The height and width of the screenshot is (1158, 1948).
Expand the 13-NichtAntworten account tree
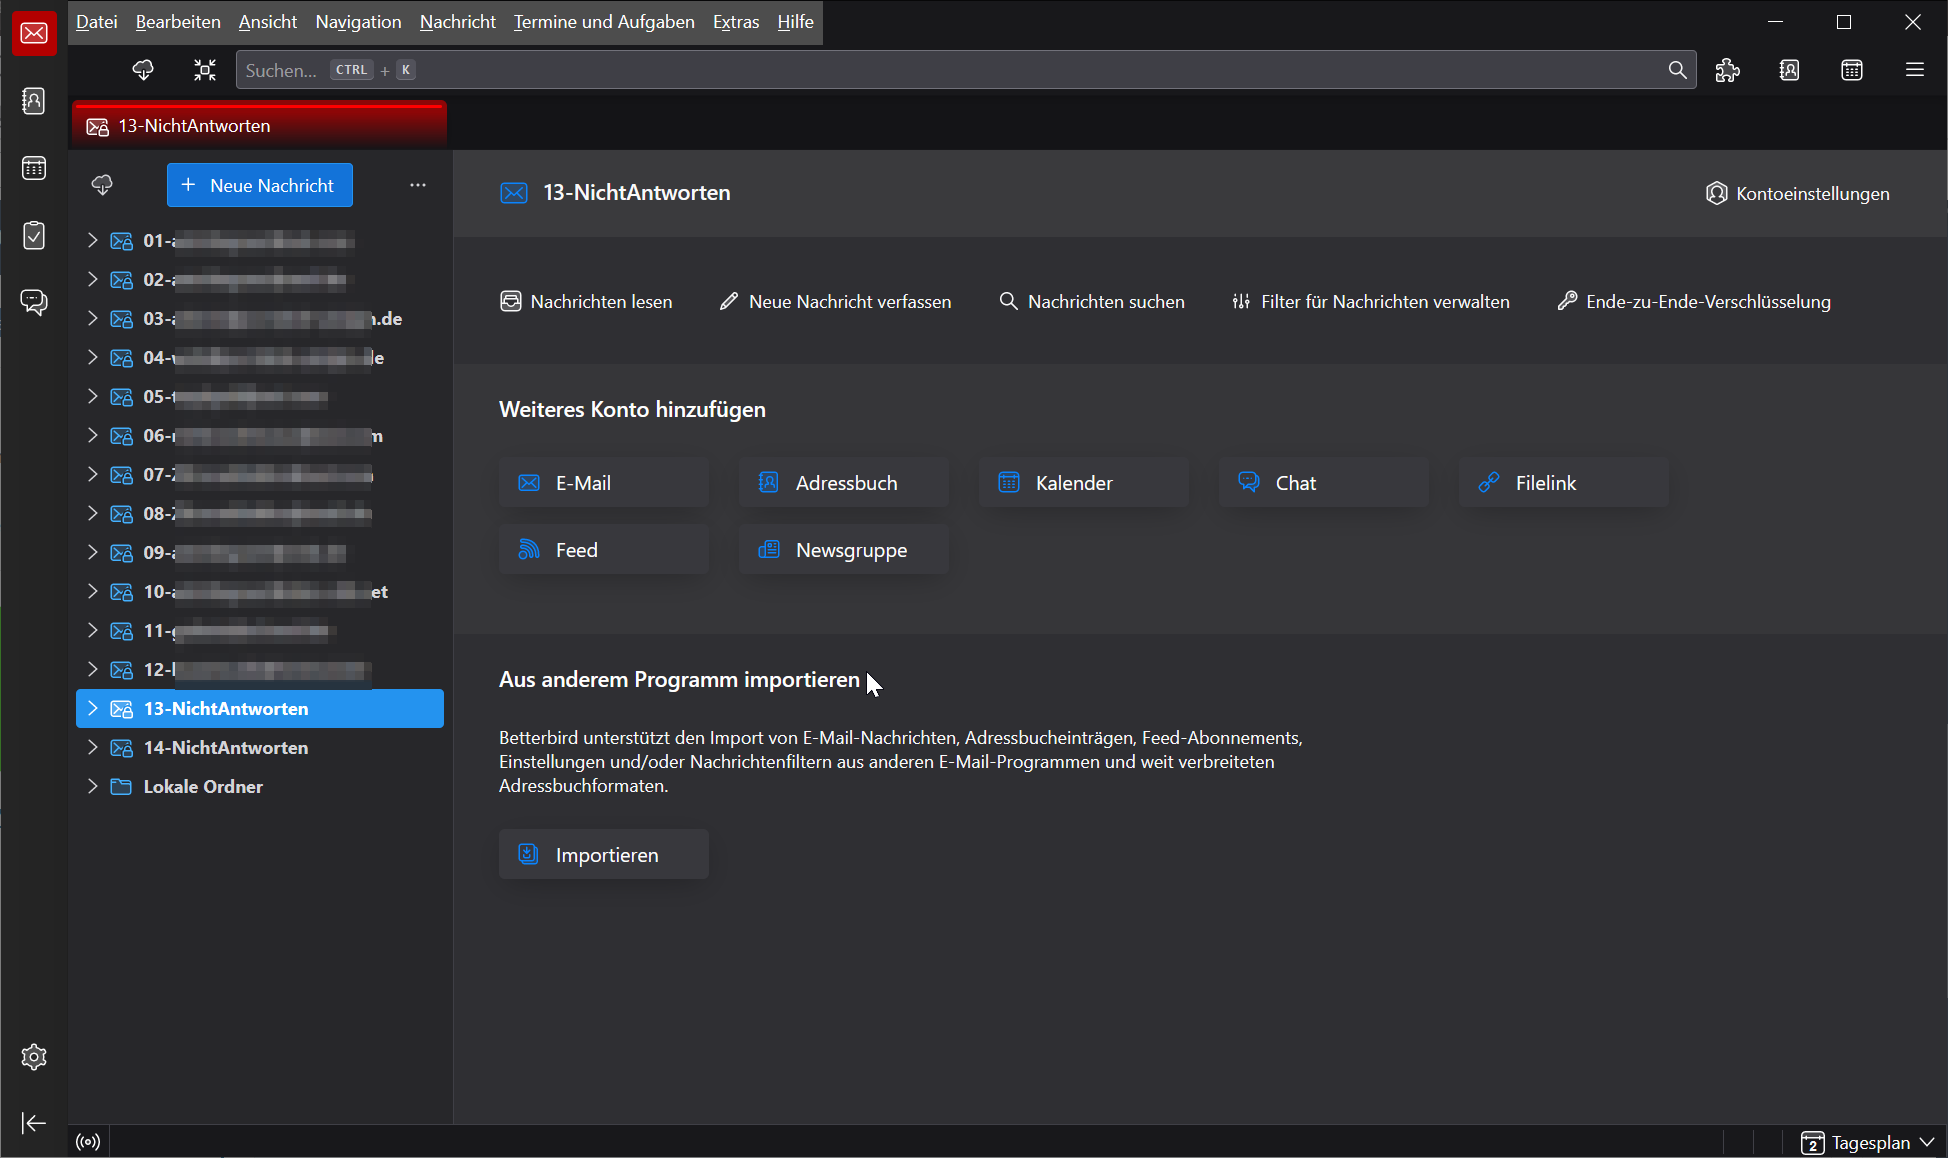92,708
